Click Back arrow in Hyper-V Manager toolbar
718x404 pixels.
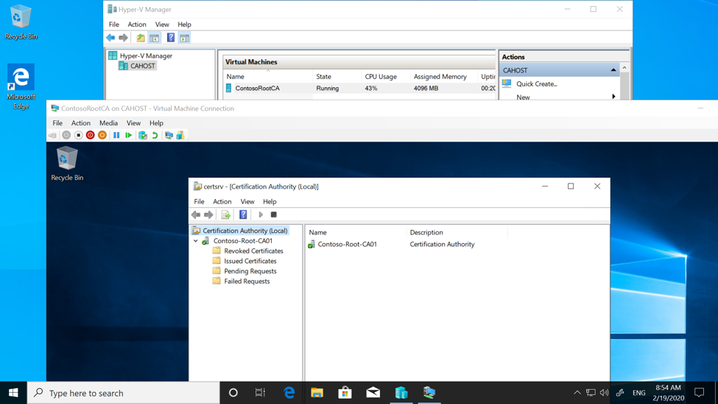111,38
